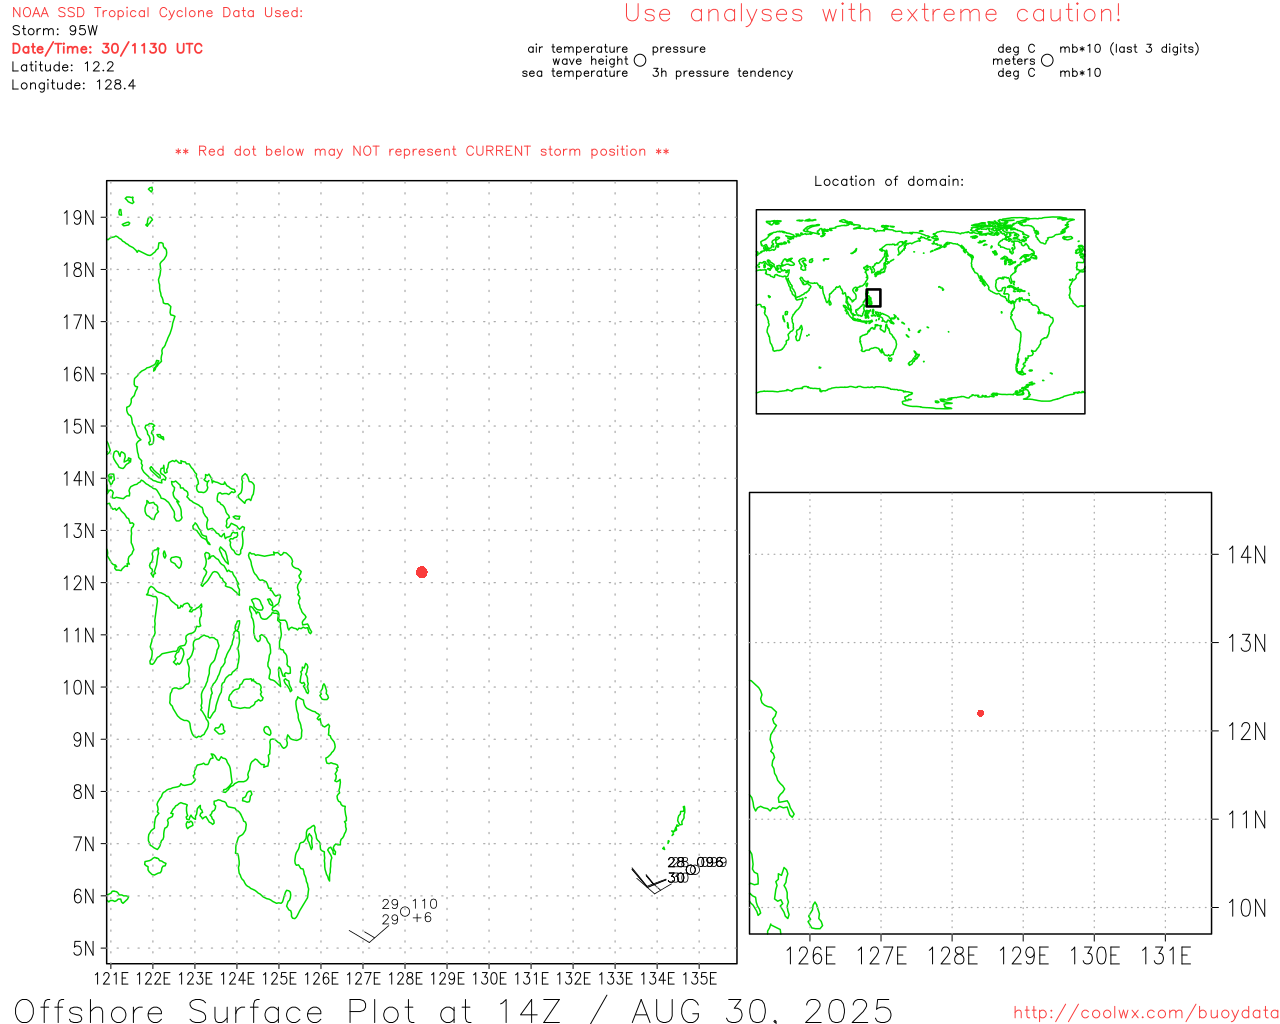The width and height of the screenshot is (1280, 1024).
Task: Click '10N' label on zoomed inset map
Action: coord(1247,908)
